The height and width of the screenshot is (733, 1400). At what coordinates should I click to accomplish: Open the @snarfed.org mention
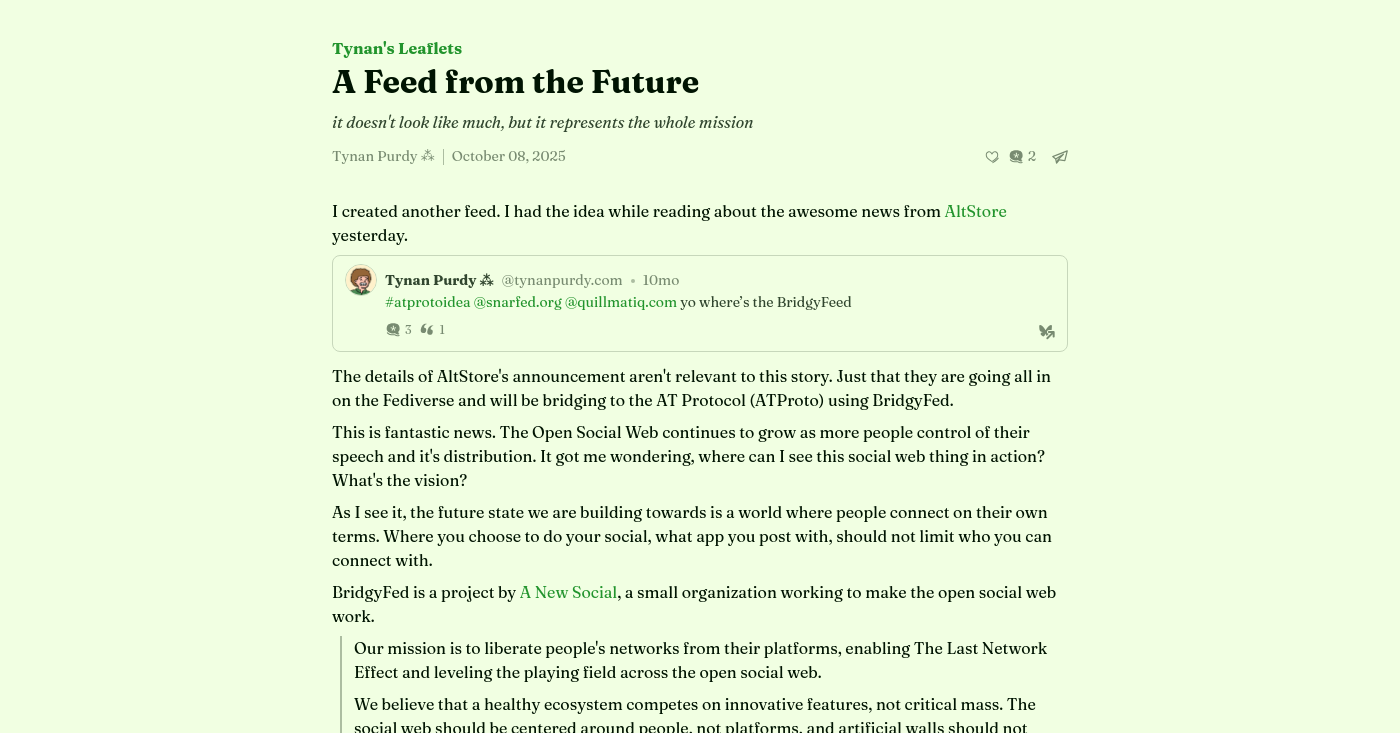coord(518,302)
